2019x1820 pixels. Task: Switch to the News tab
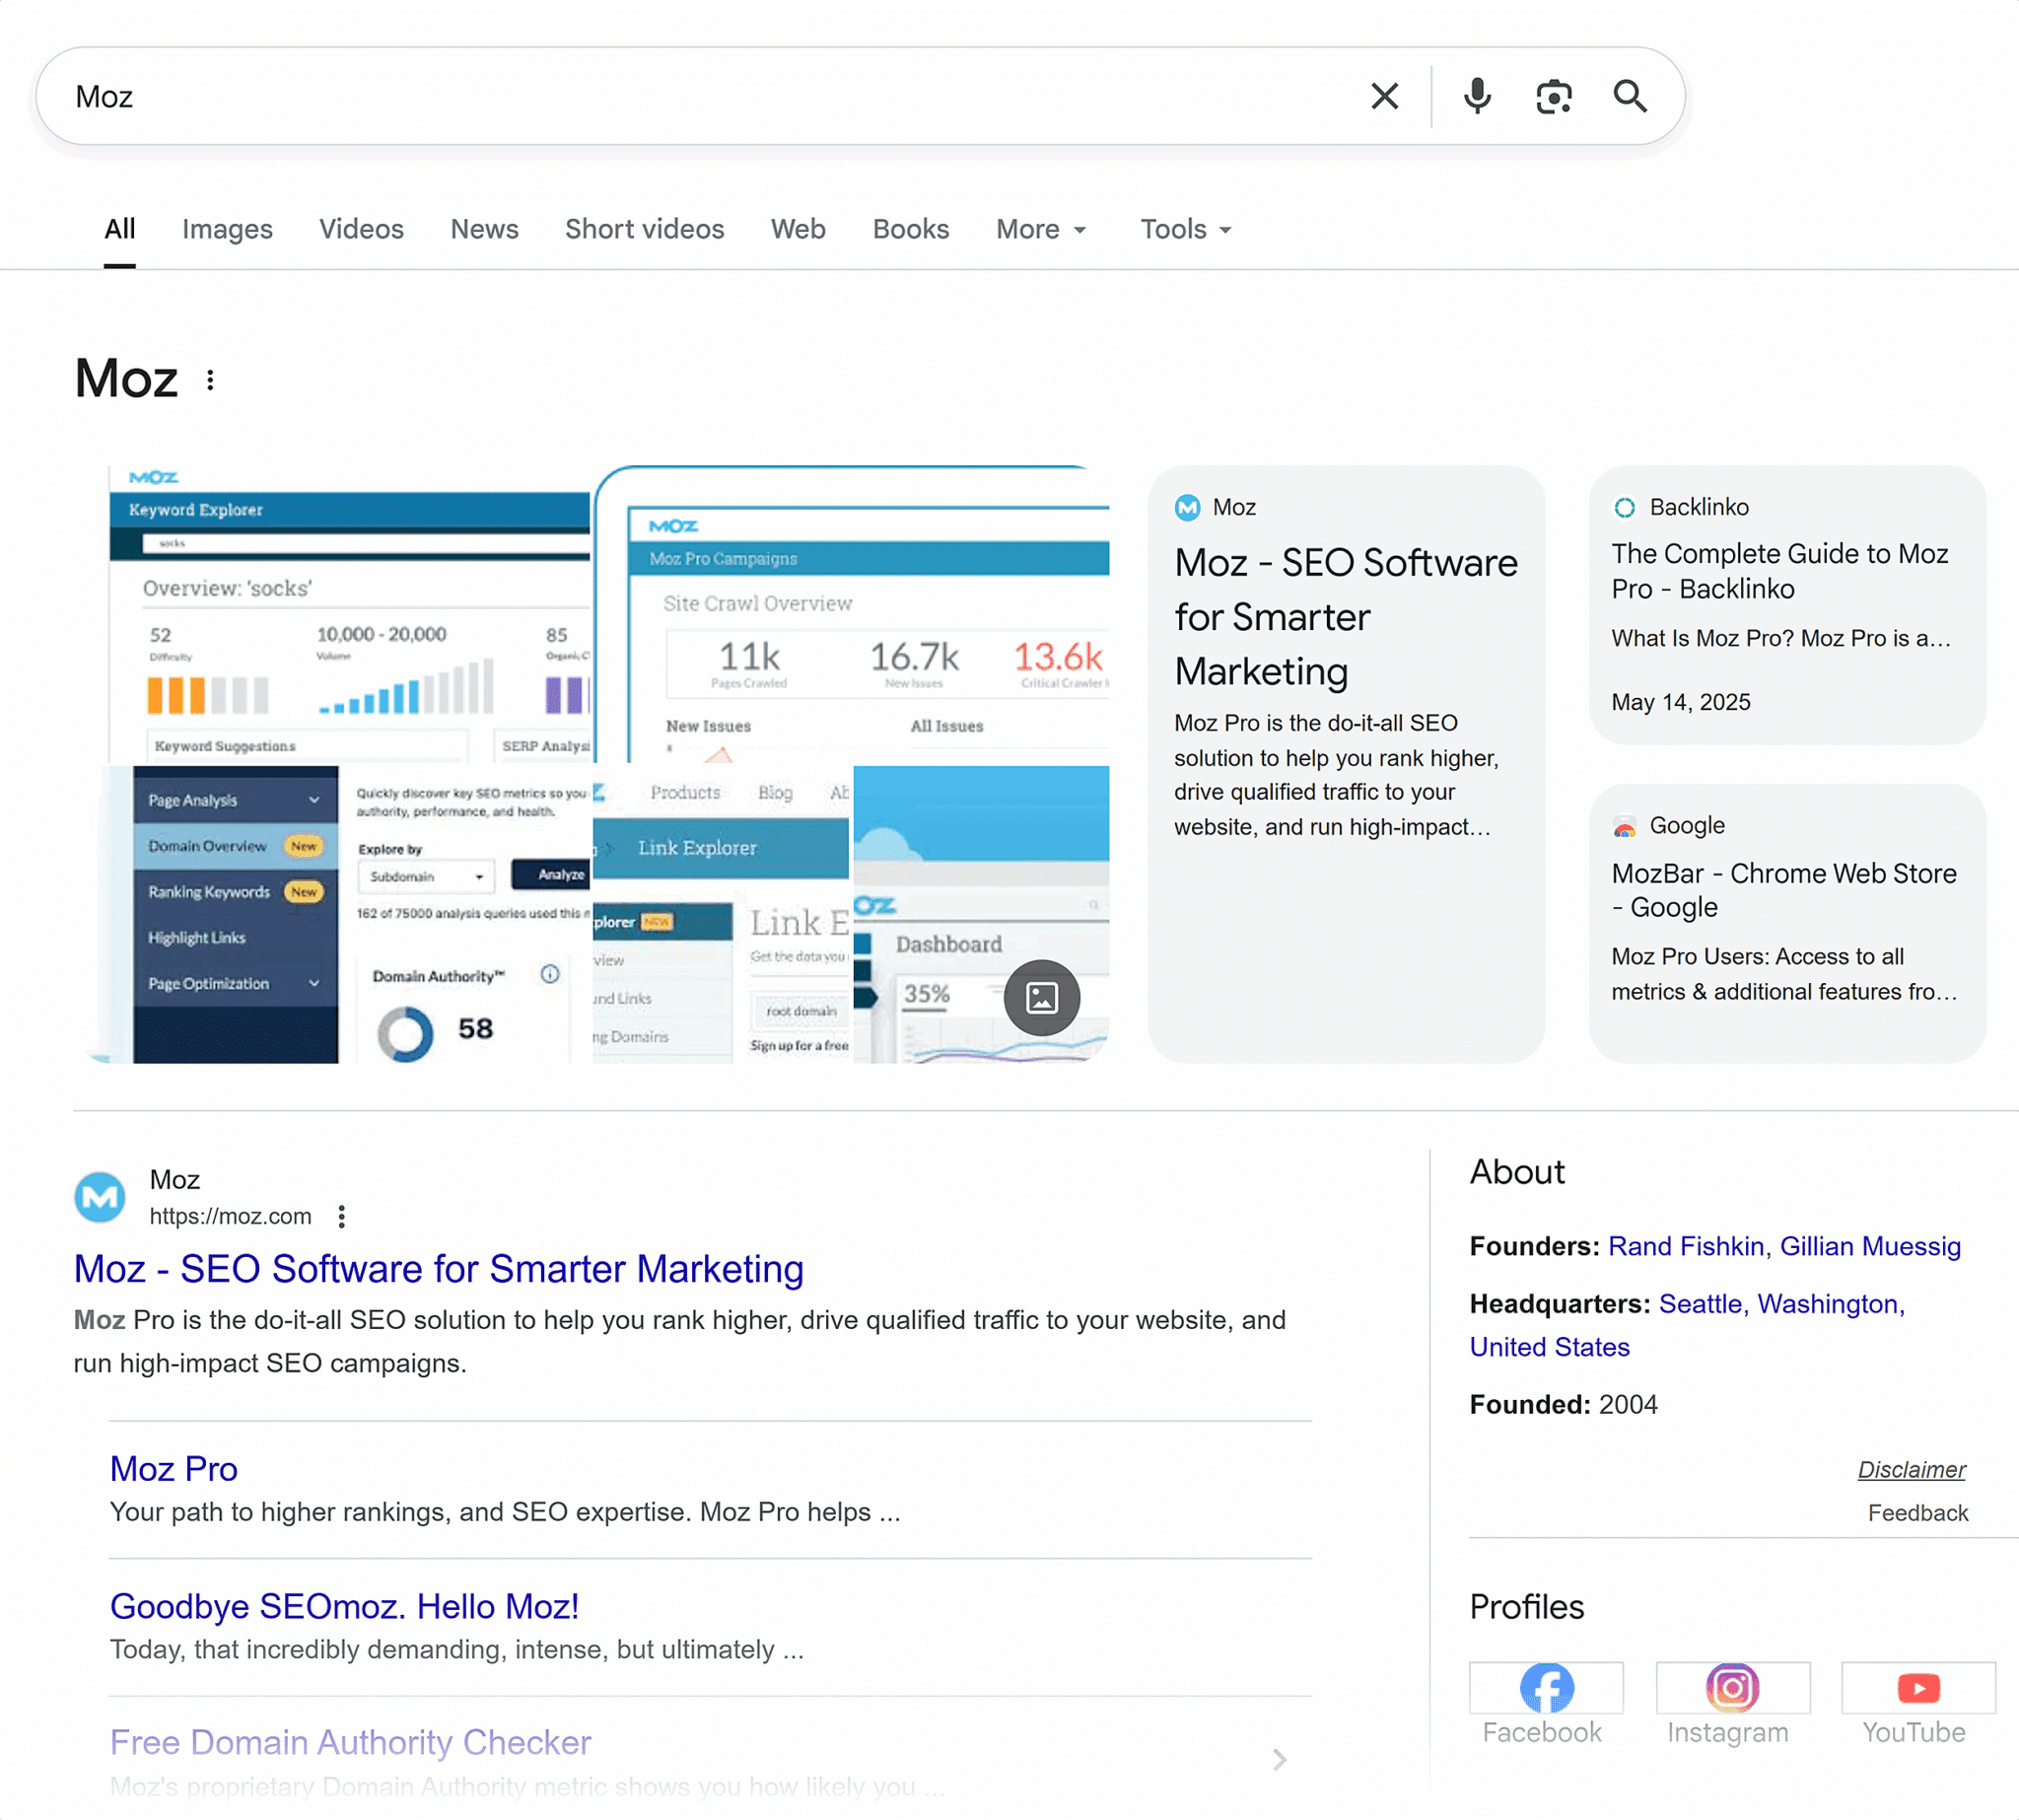coord(484,229)
